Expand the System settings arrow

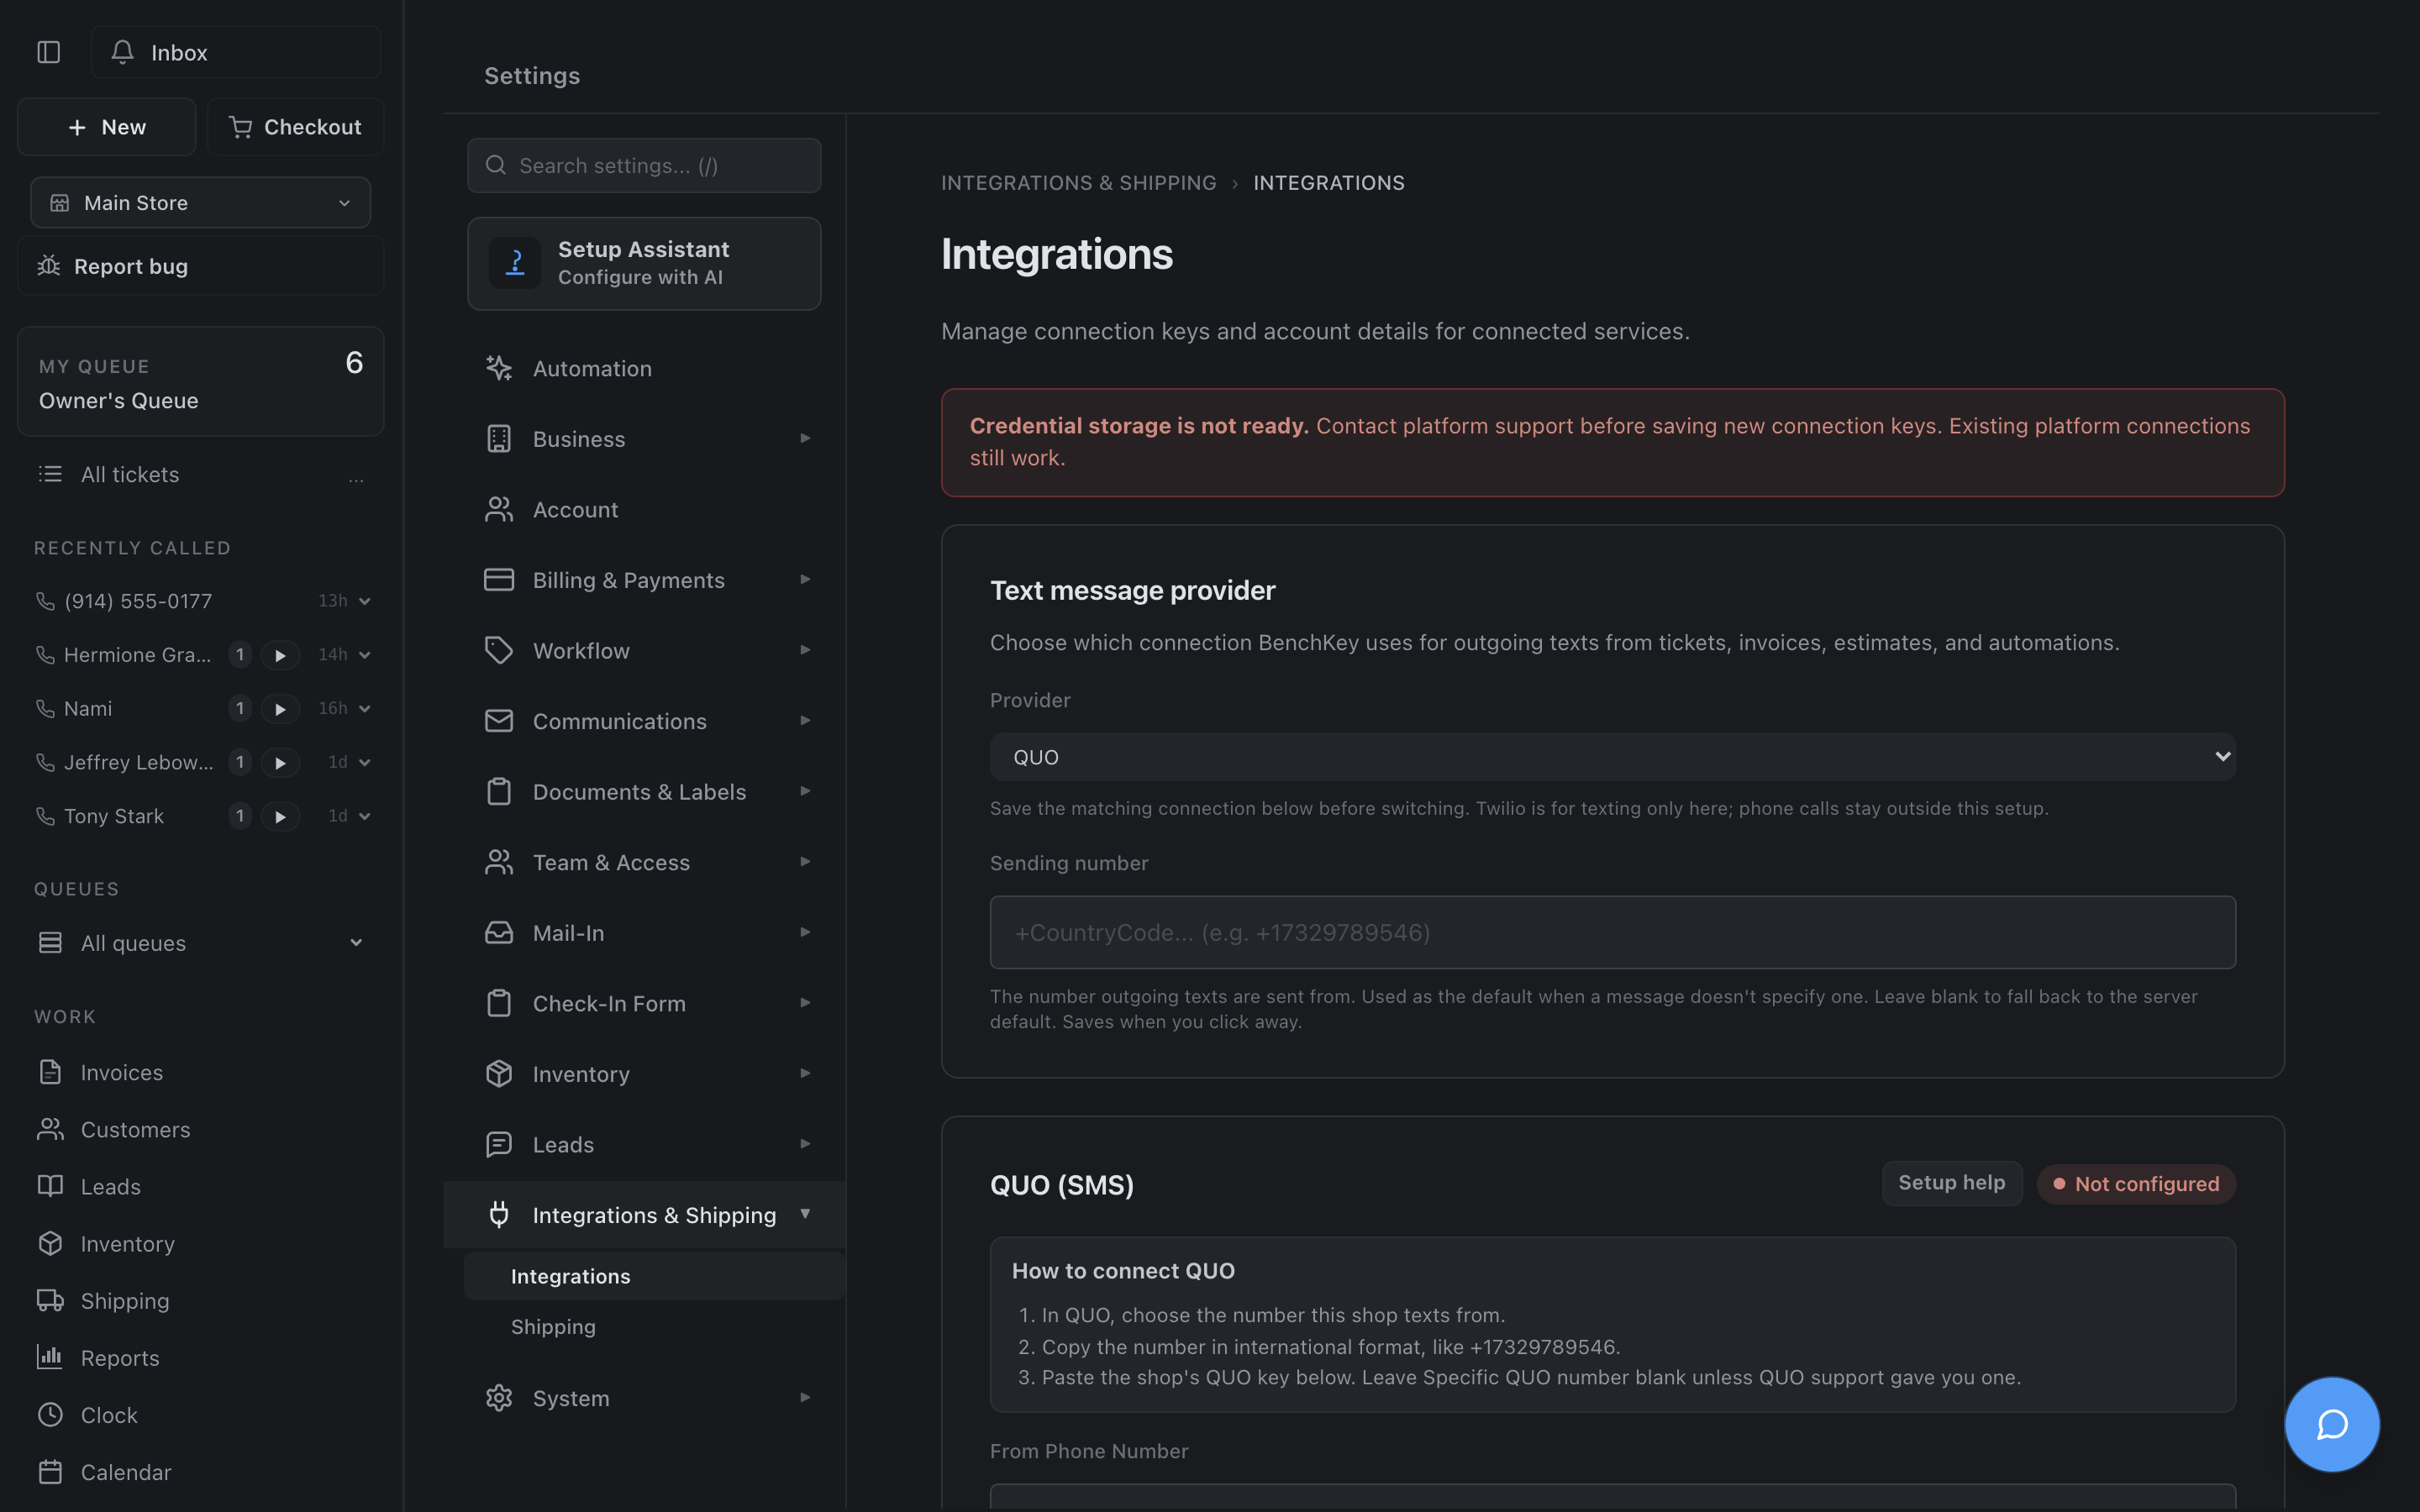pos(805,1397)
